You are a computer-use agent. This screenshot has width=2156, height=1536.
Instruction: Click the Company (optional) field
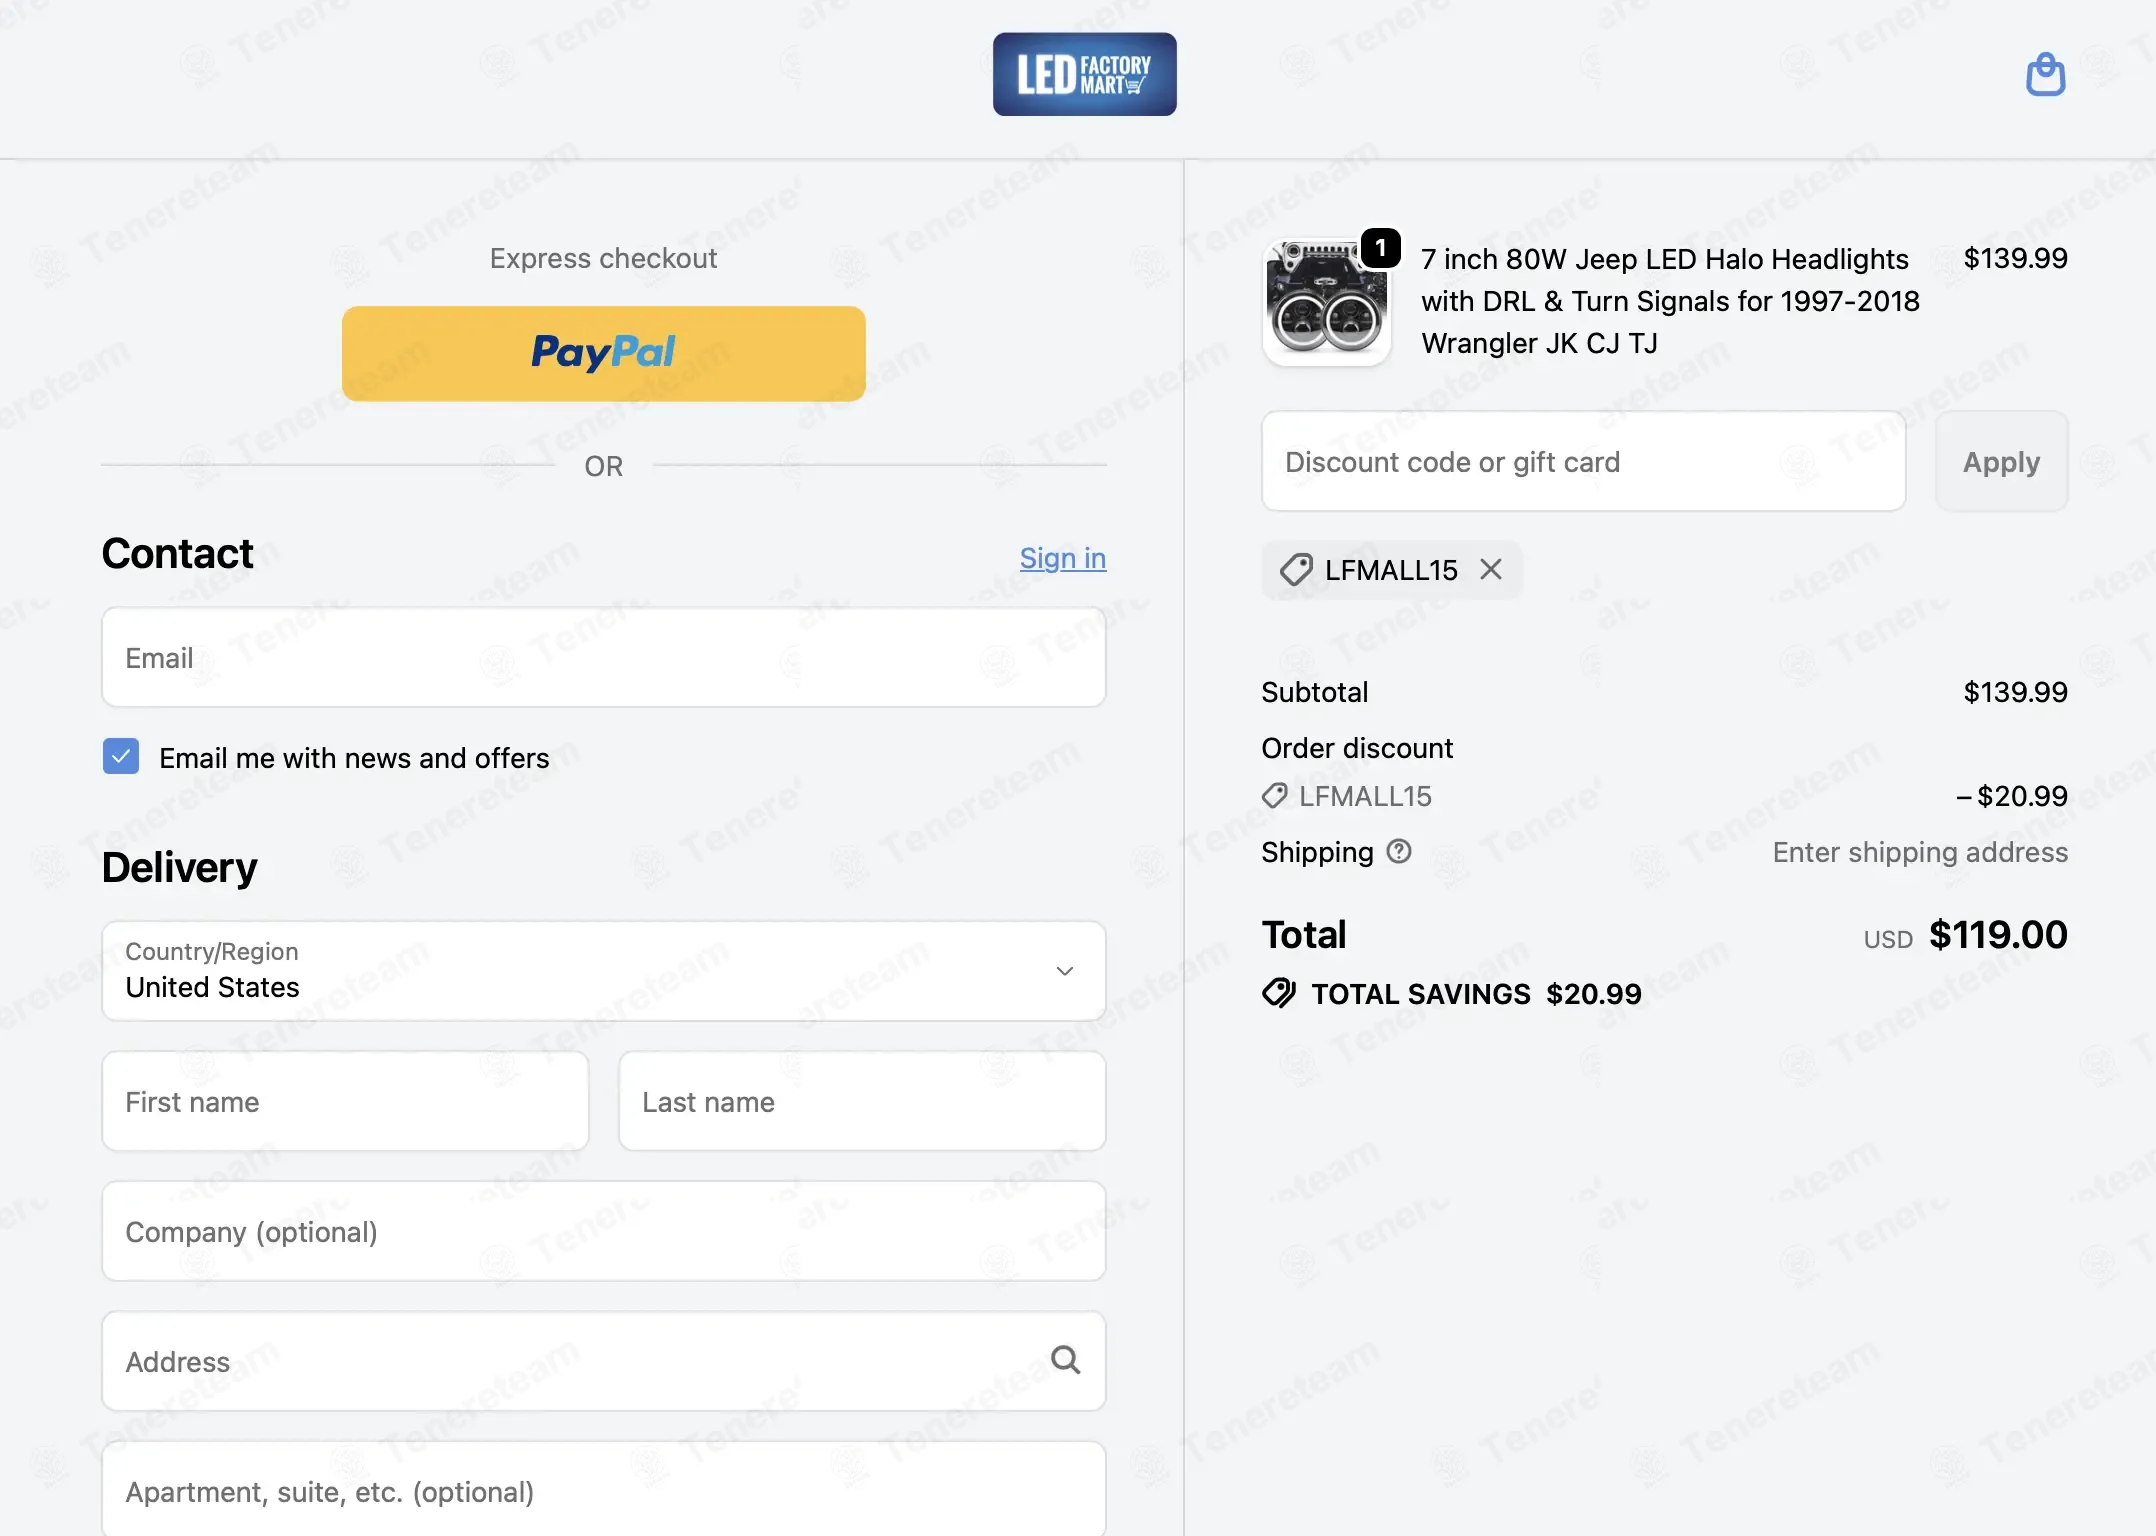click(604, 1231)
